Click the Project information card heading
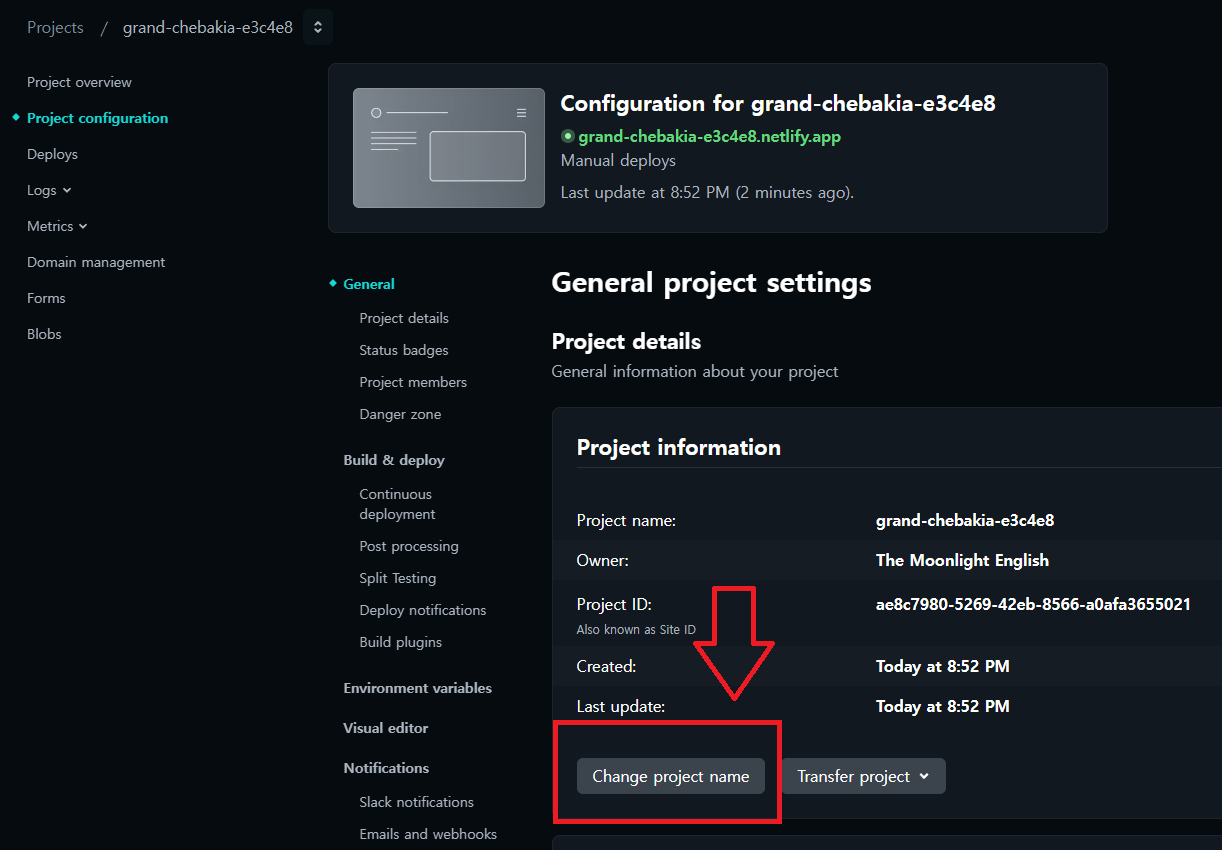The image size is (1222, 850). (679, 447)
